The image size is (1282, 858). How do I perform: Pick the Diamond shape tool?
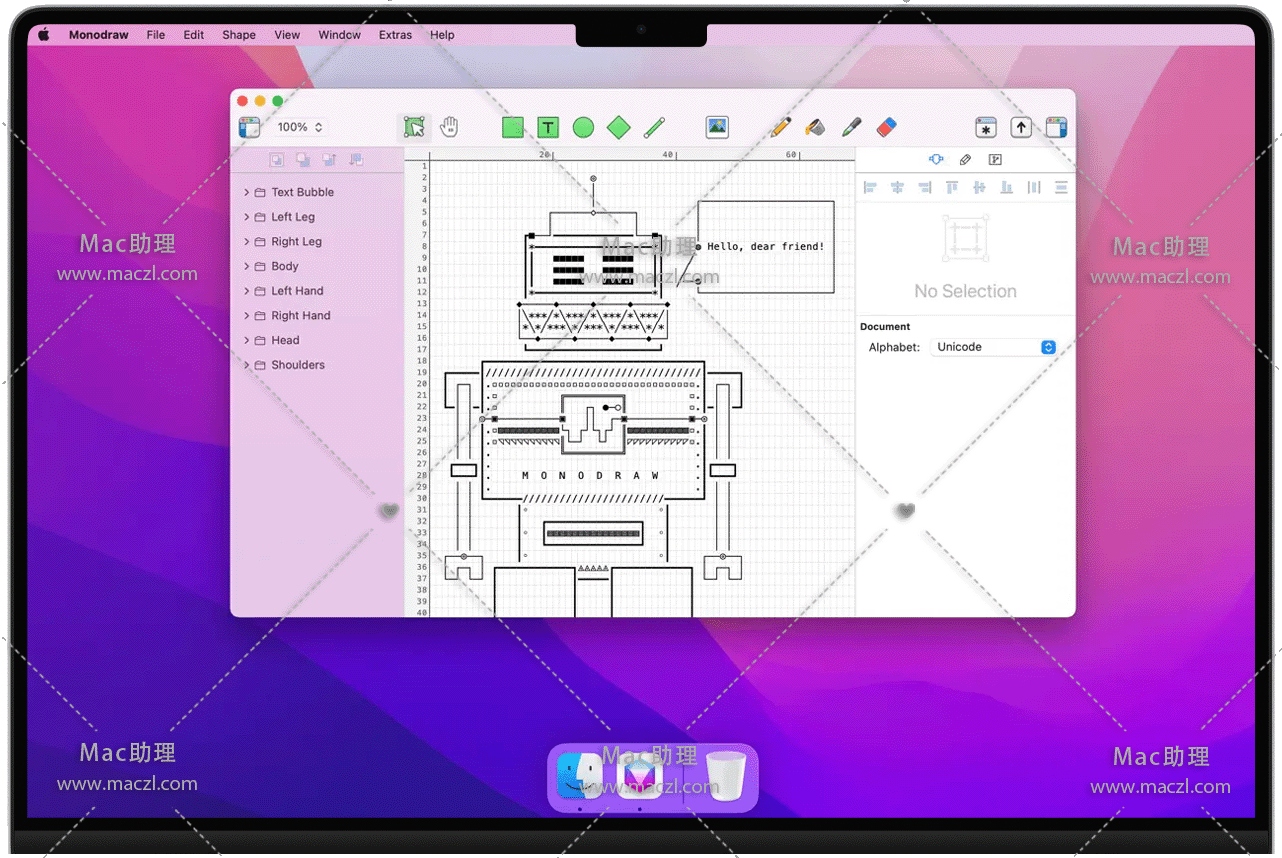coord(619,127)
